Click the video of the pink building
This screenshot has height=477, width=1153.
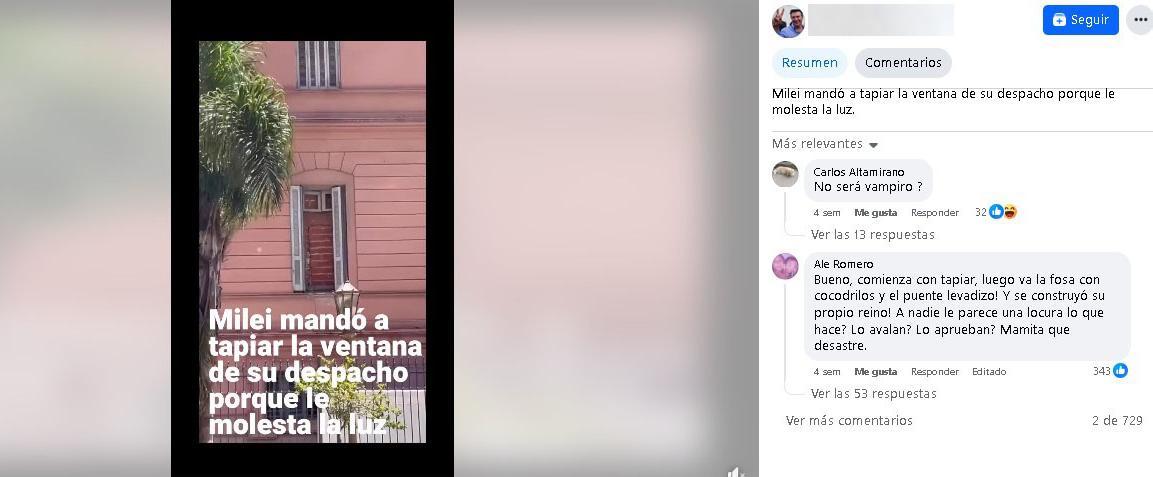[x=313, y=242]
